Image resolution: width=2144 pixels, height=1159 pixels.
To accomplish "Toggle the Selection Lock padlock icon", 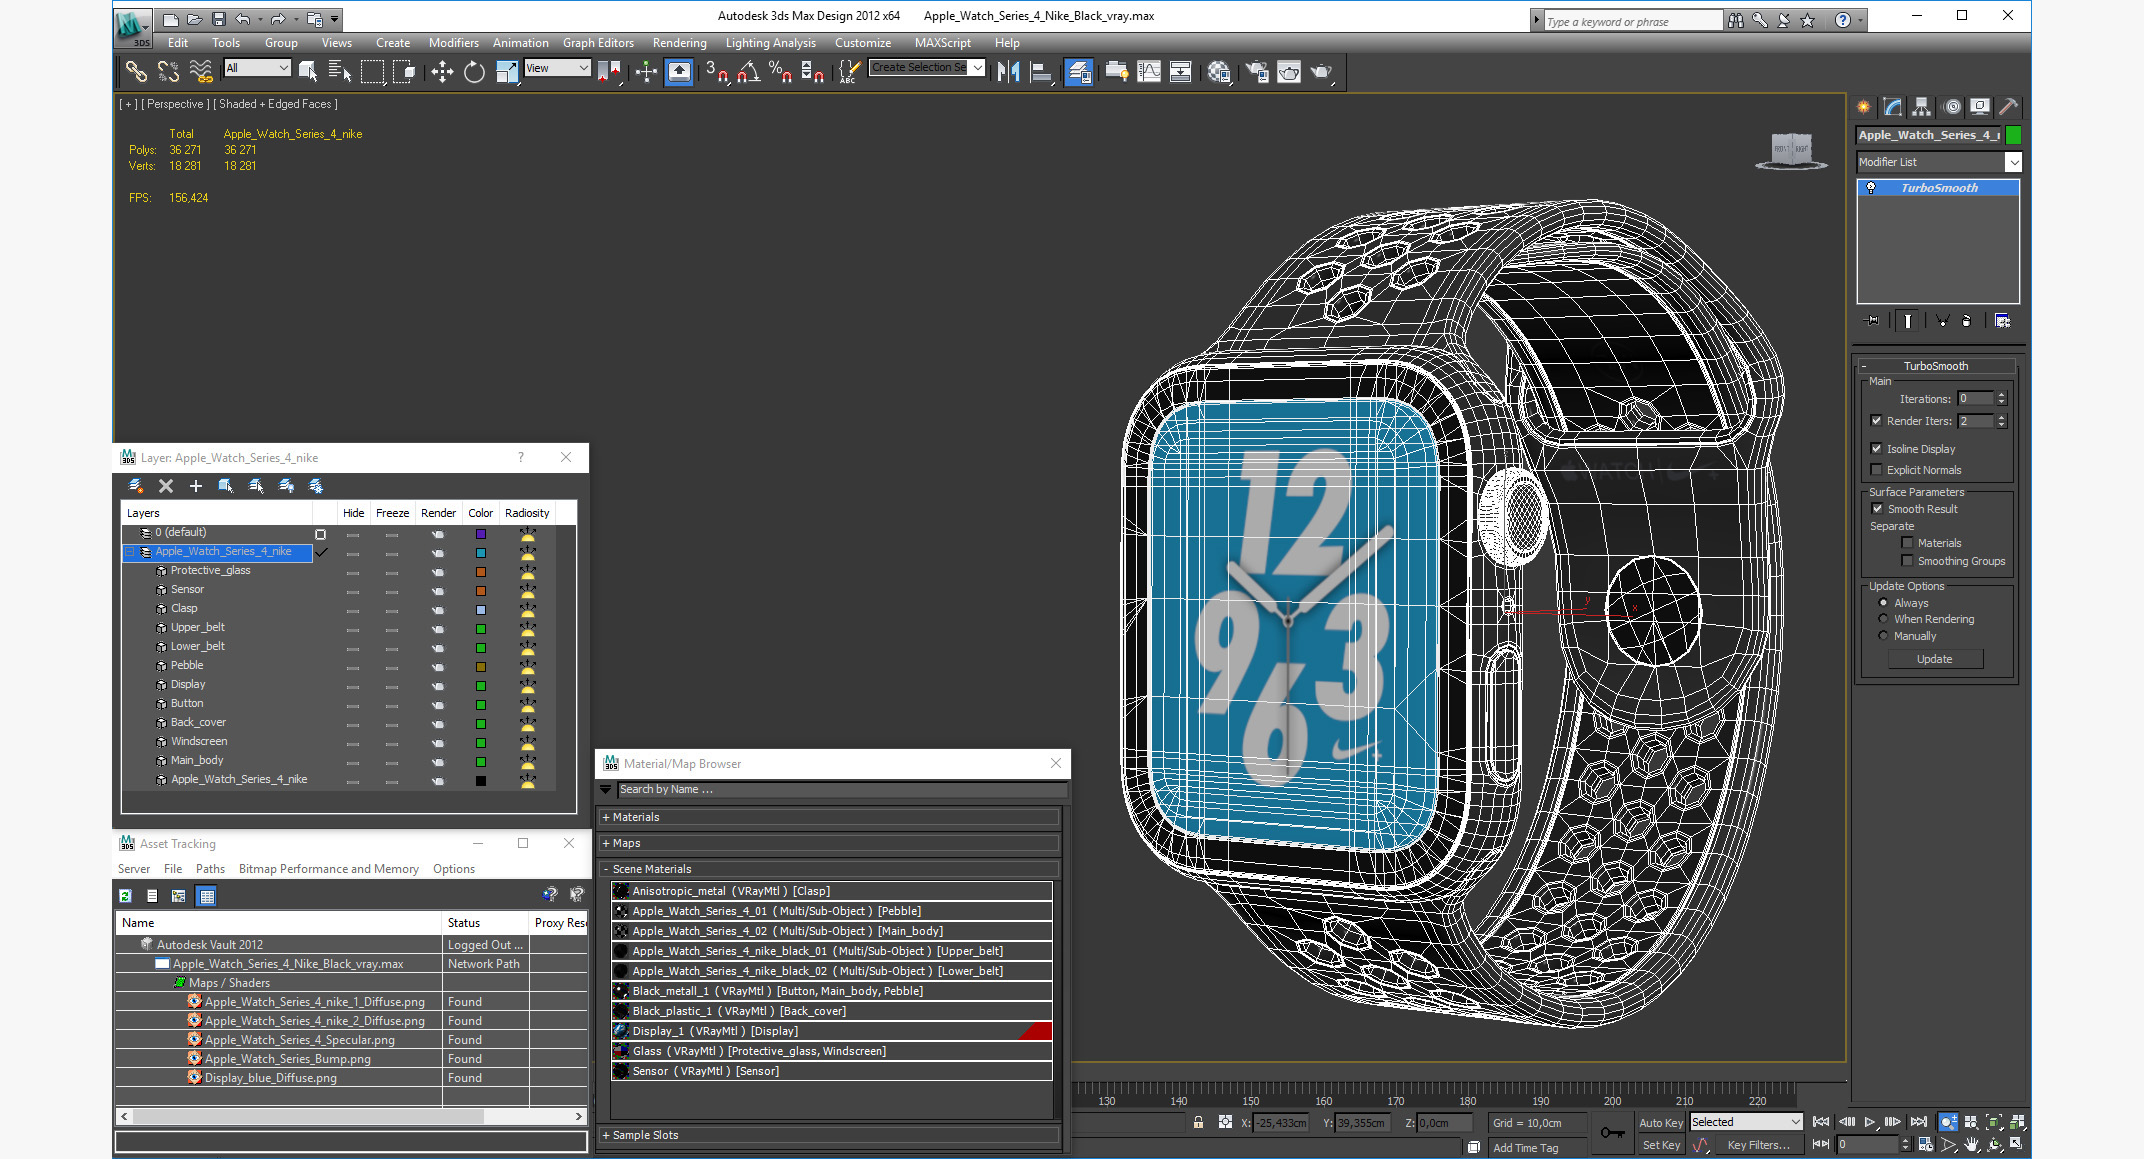I will [1198, 1122].
